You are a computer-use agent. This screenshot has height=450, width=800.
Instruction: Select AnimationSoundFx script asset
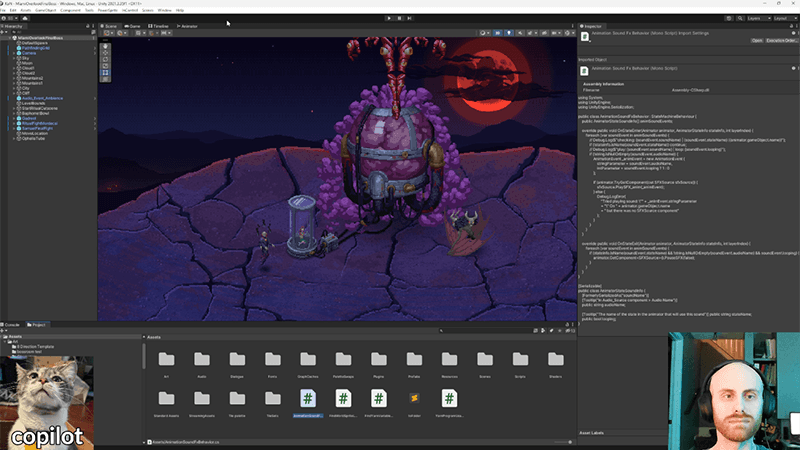[308, 404]
